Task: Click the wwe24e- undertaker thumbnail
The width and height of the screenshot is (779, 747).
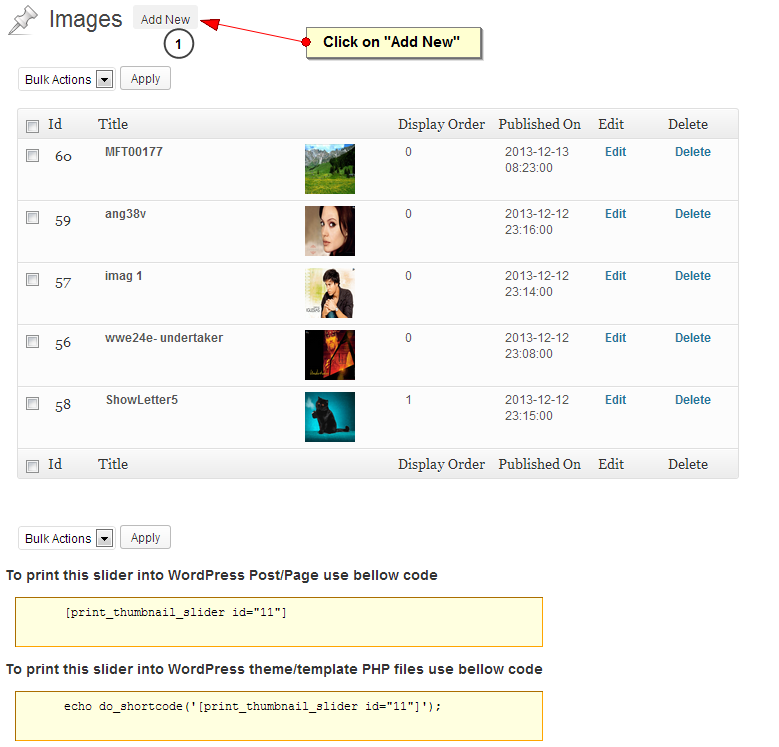Action: (330, 355)
